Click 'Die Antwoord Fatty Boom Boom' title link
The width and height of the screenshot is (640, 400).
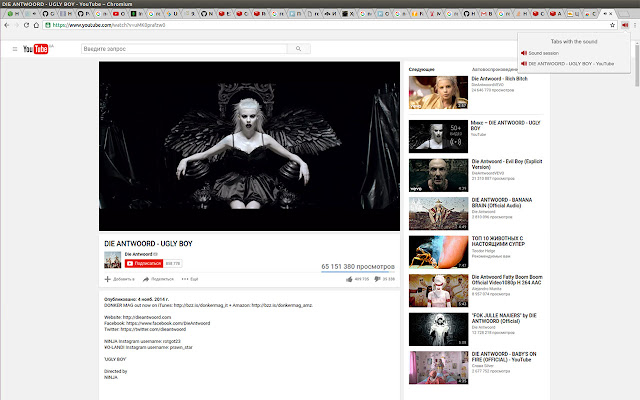click(x=507, y=280)
